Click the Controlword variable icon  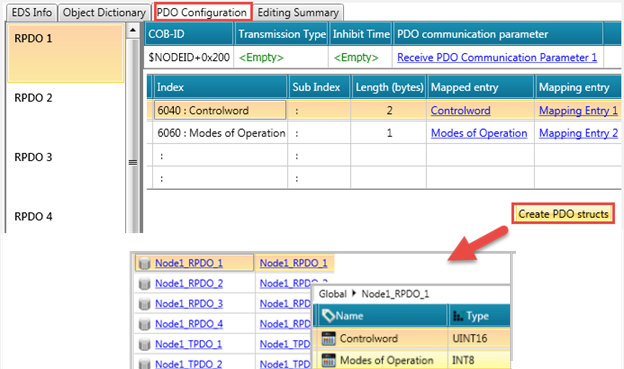328,338
